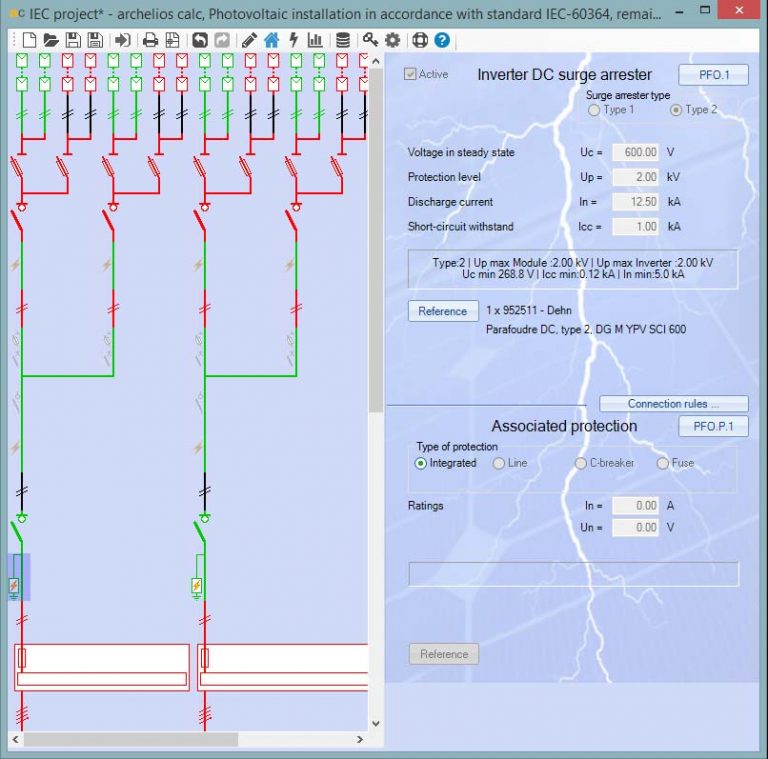Click the lifebuoy support icon

click(x=420, y=40)
